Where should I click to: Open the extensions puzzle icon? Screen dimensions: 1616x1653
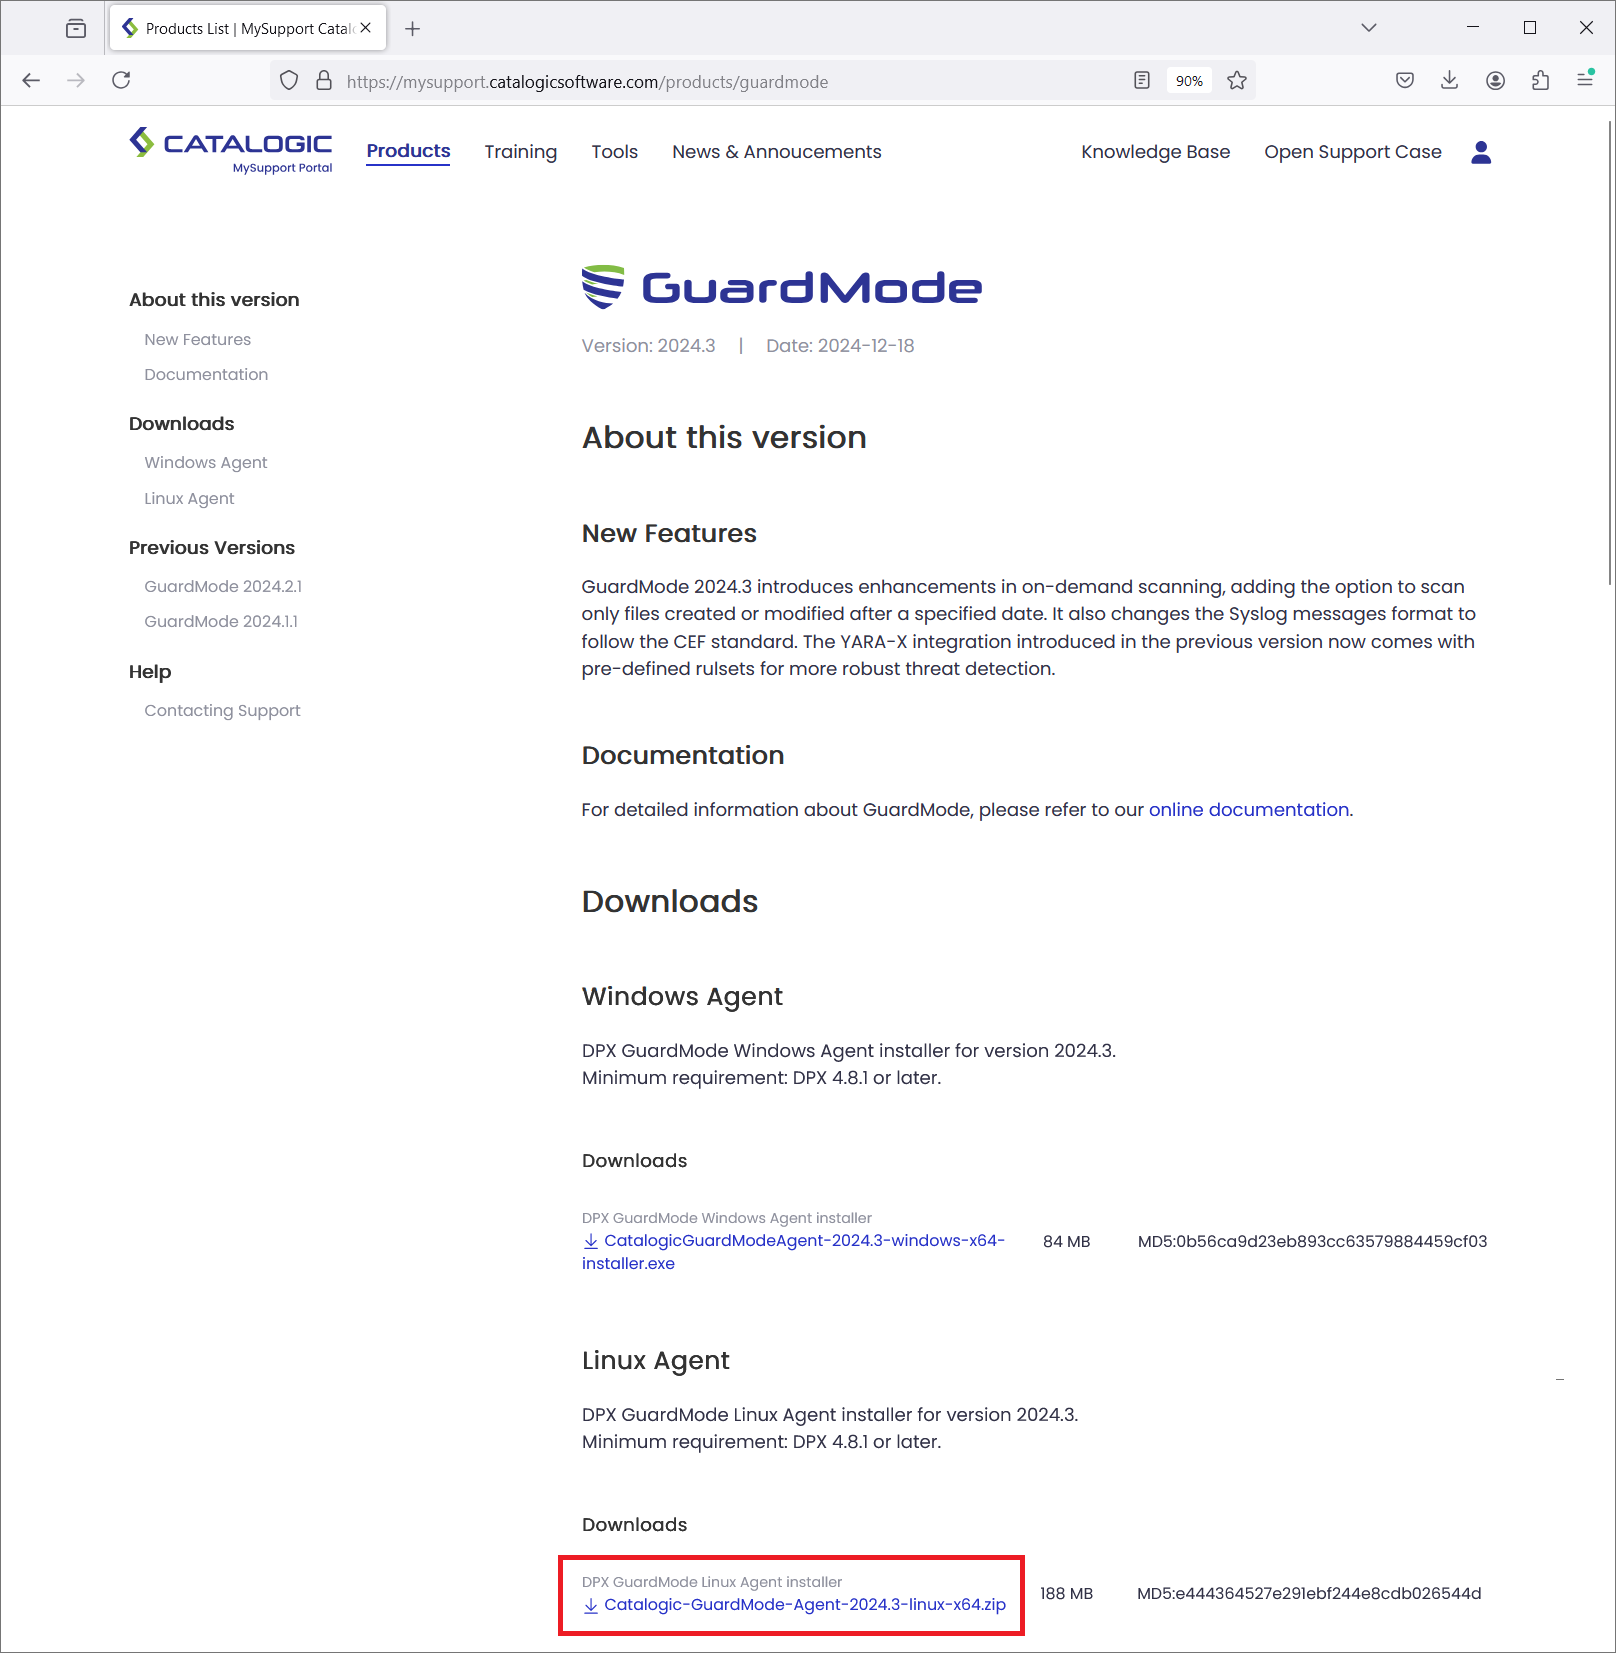click(1540, 81)
